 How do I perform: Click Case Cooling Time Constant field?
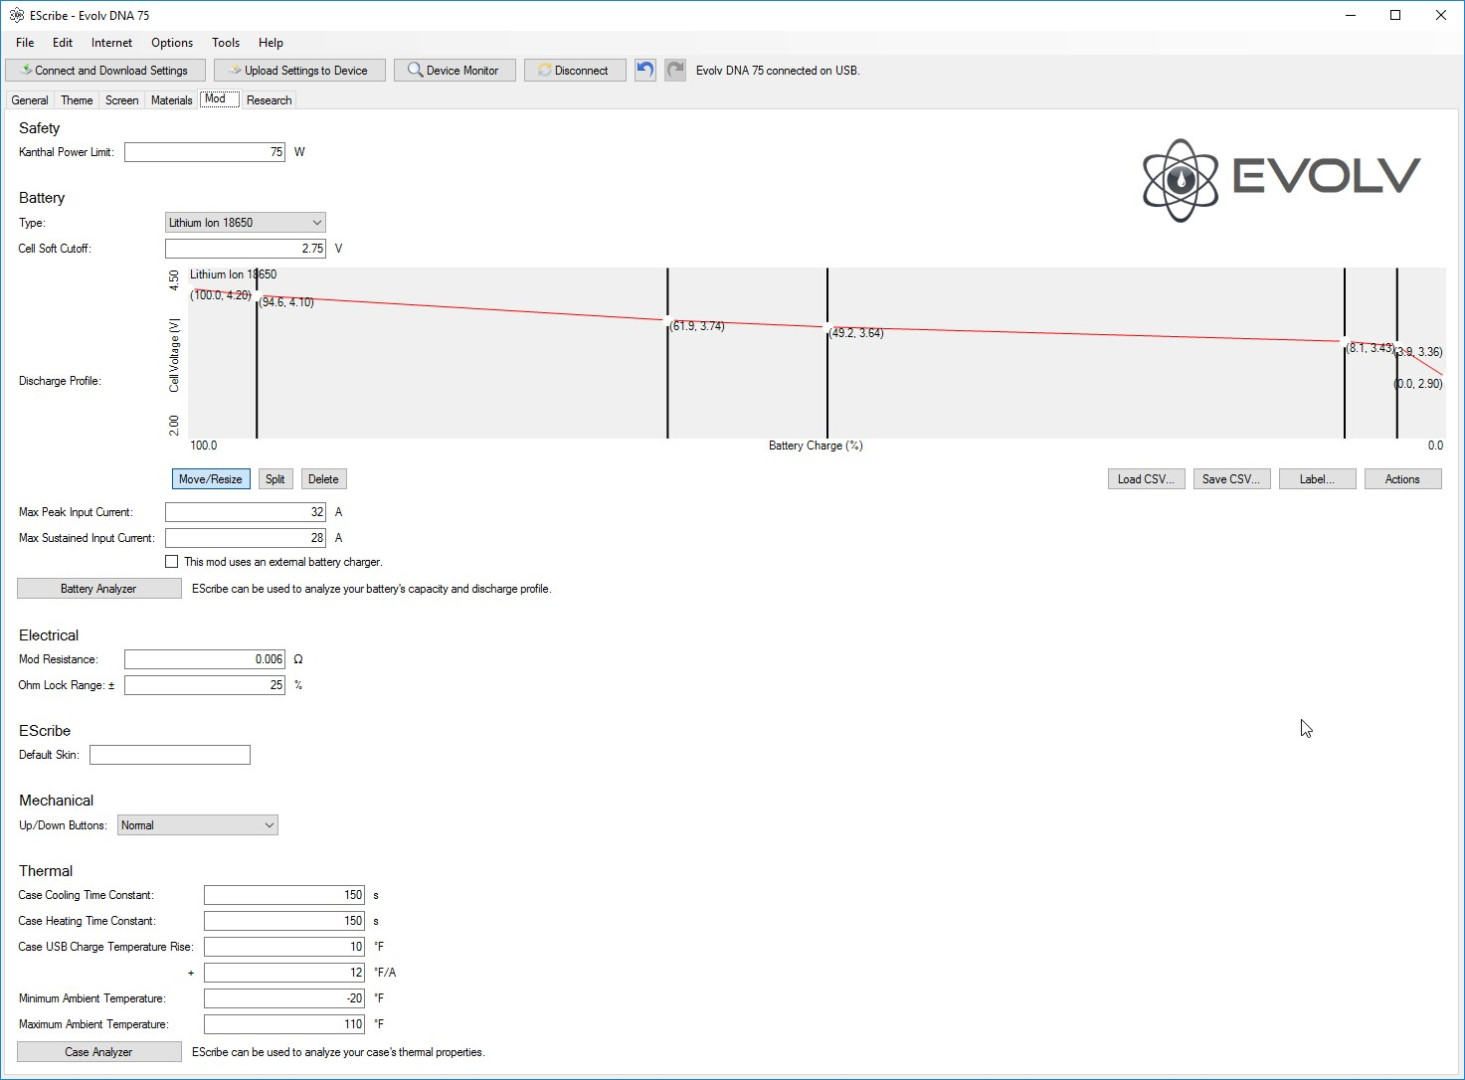[285, 895]
